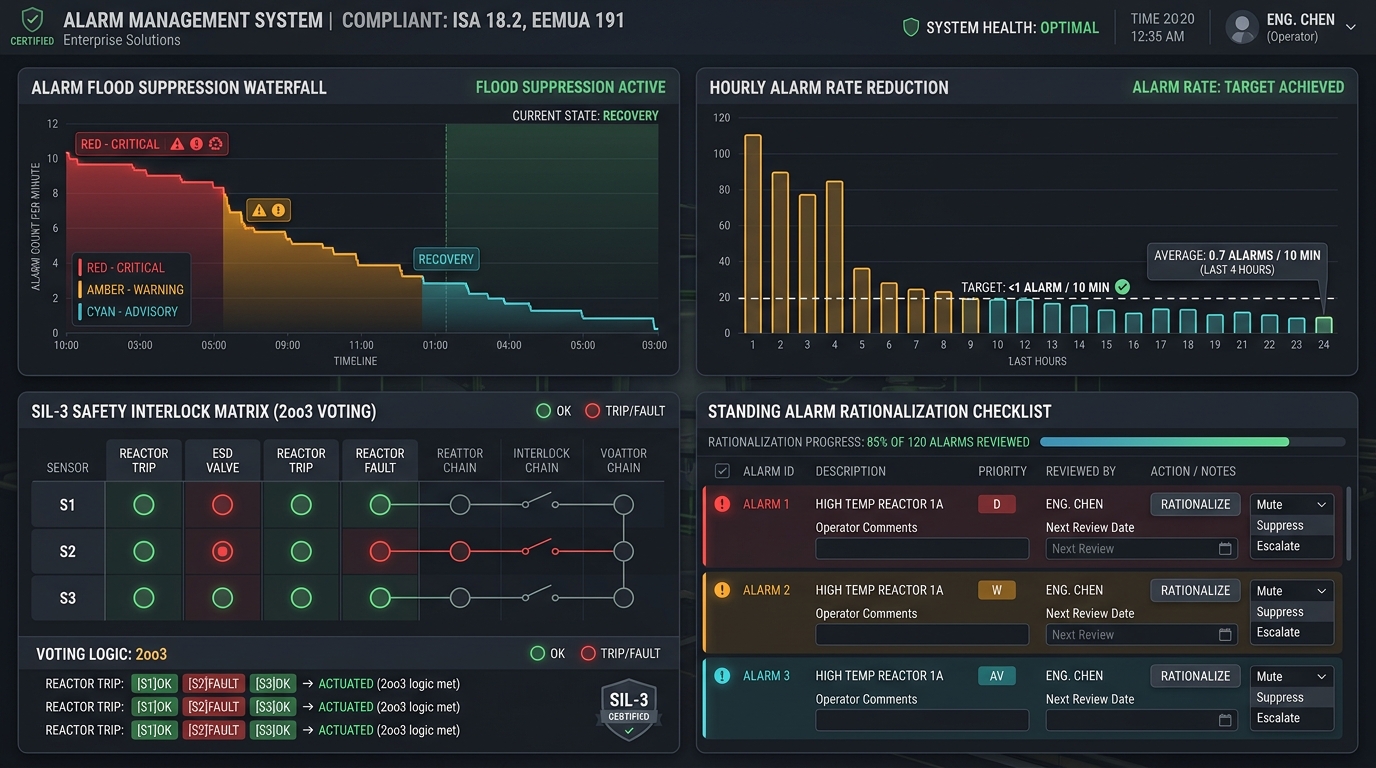Viewport: 1376px width, 768px height.
Task: Click the exclamation circle in the RED - CRITICAL tag
Action: [x=196, y=144]
